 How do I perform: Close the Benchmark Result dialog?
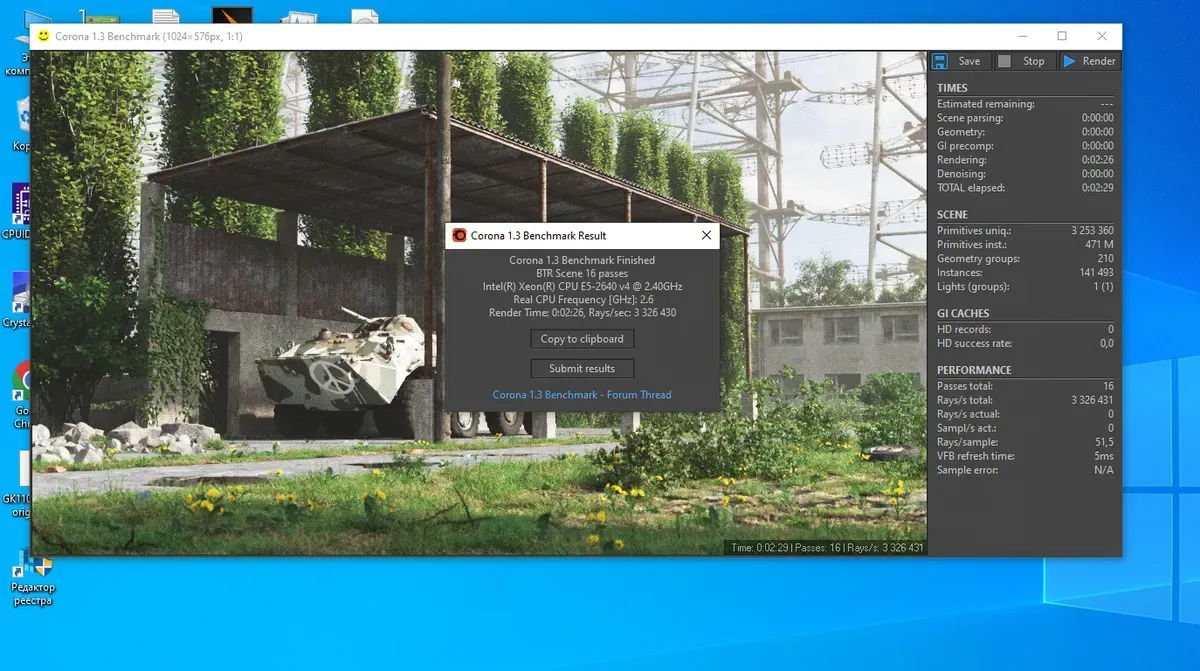pos(706,236)
